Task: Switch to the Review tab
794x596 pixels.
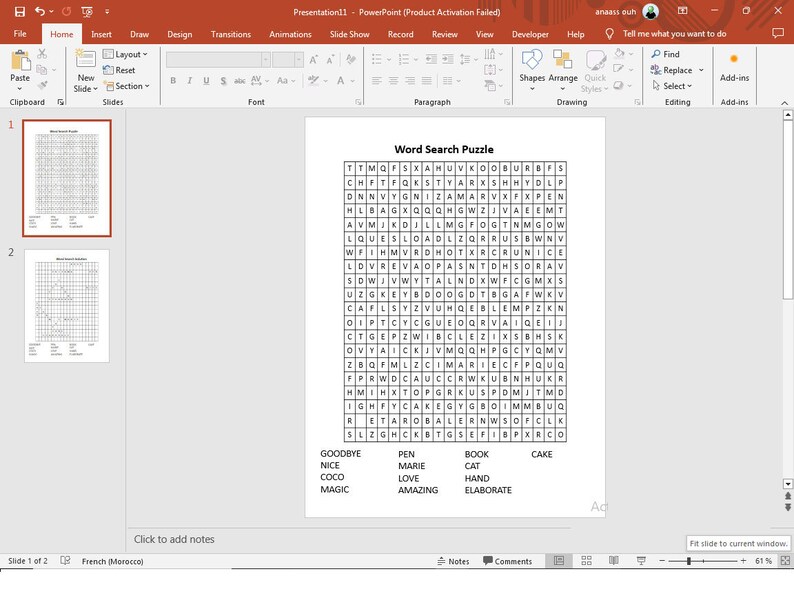Action: (445, 34)
